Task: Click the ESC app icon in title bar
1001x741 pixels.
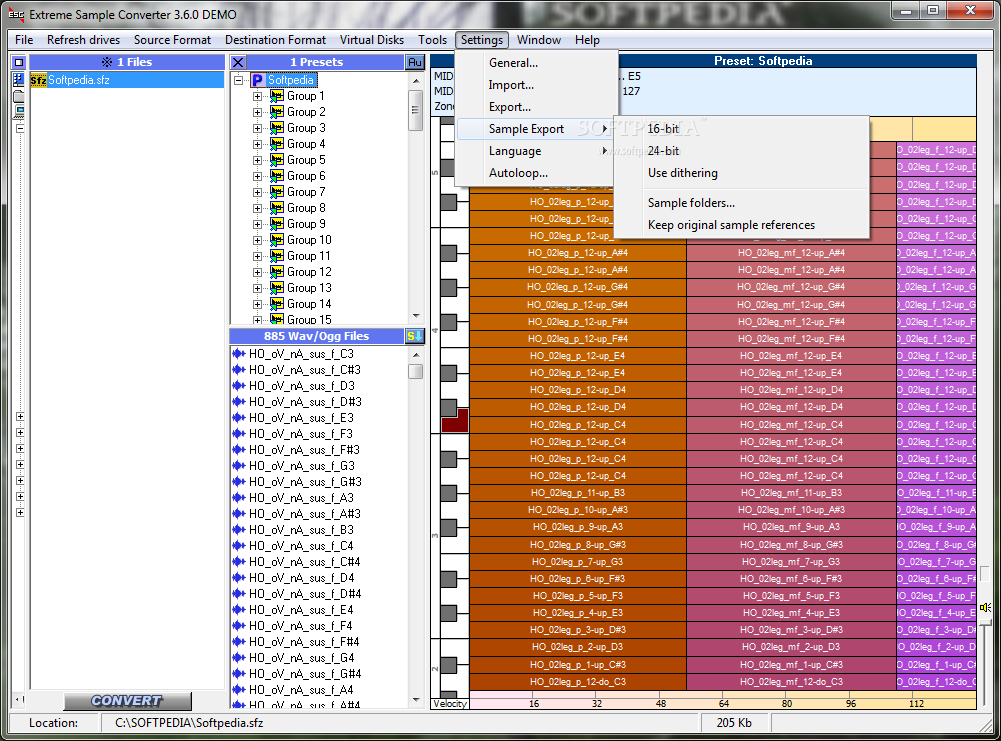Action: coord(16,14)
